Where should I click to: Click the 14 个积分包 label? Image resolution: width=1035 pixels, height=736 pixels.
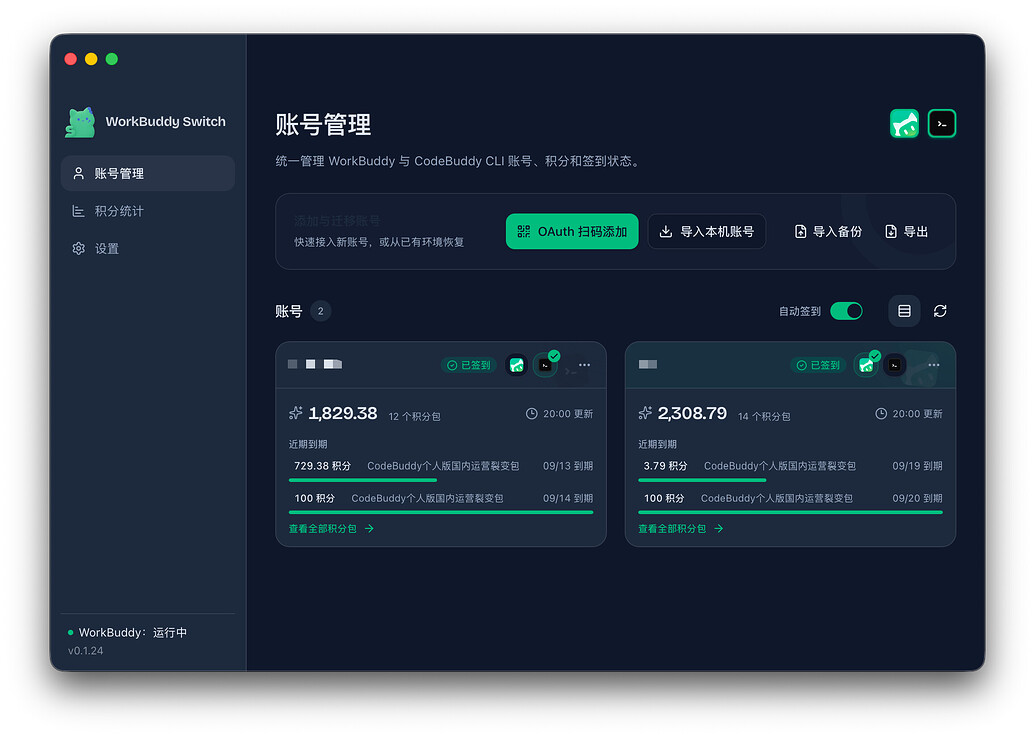[x=764, y=417]
